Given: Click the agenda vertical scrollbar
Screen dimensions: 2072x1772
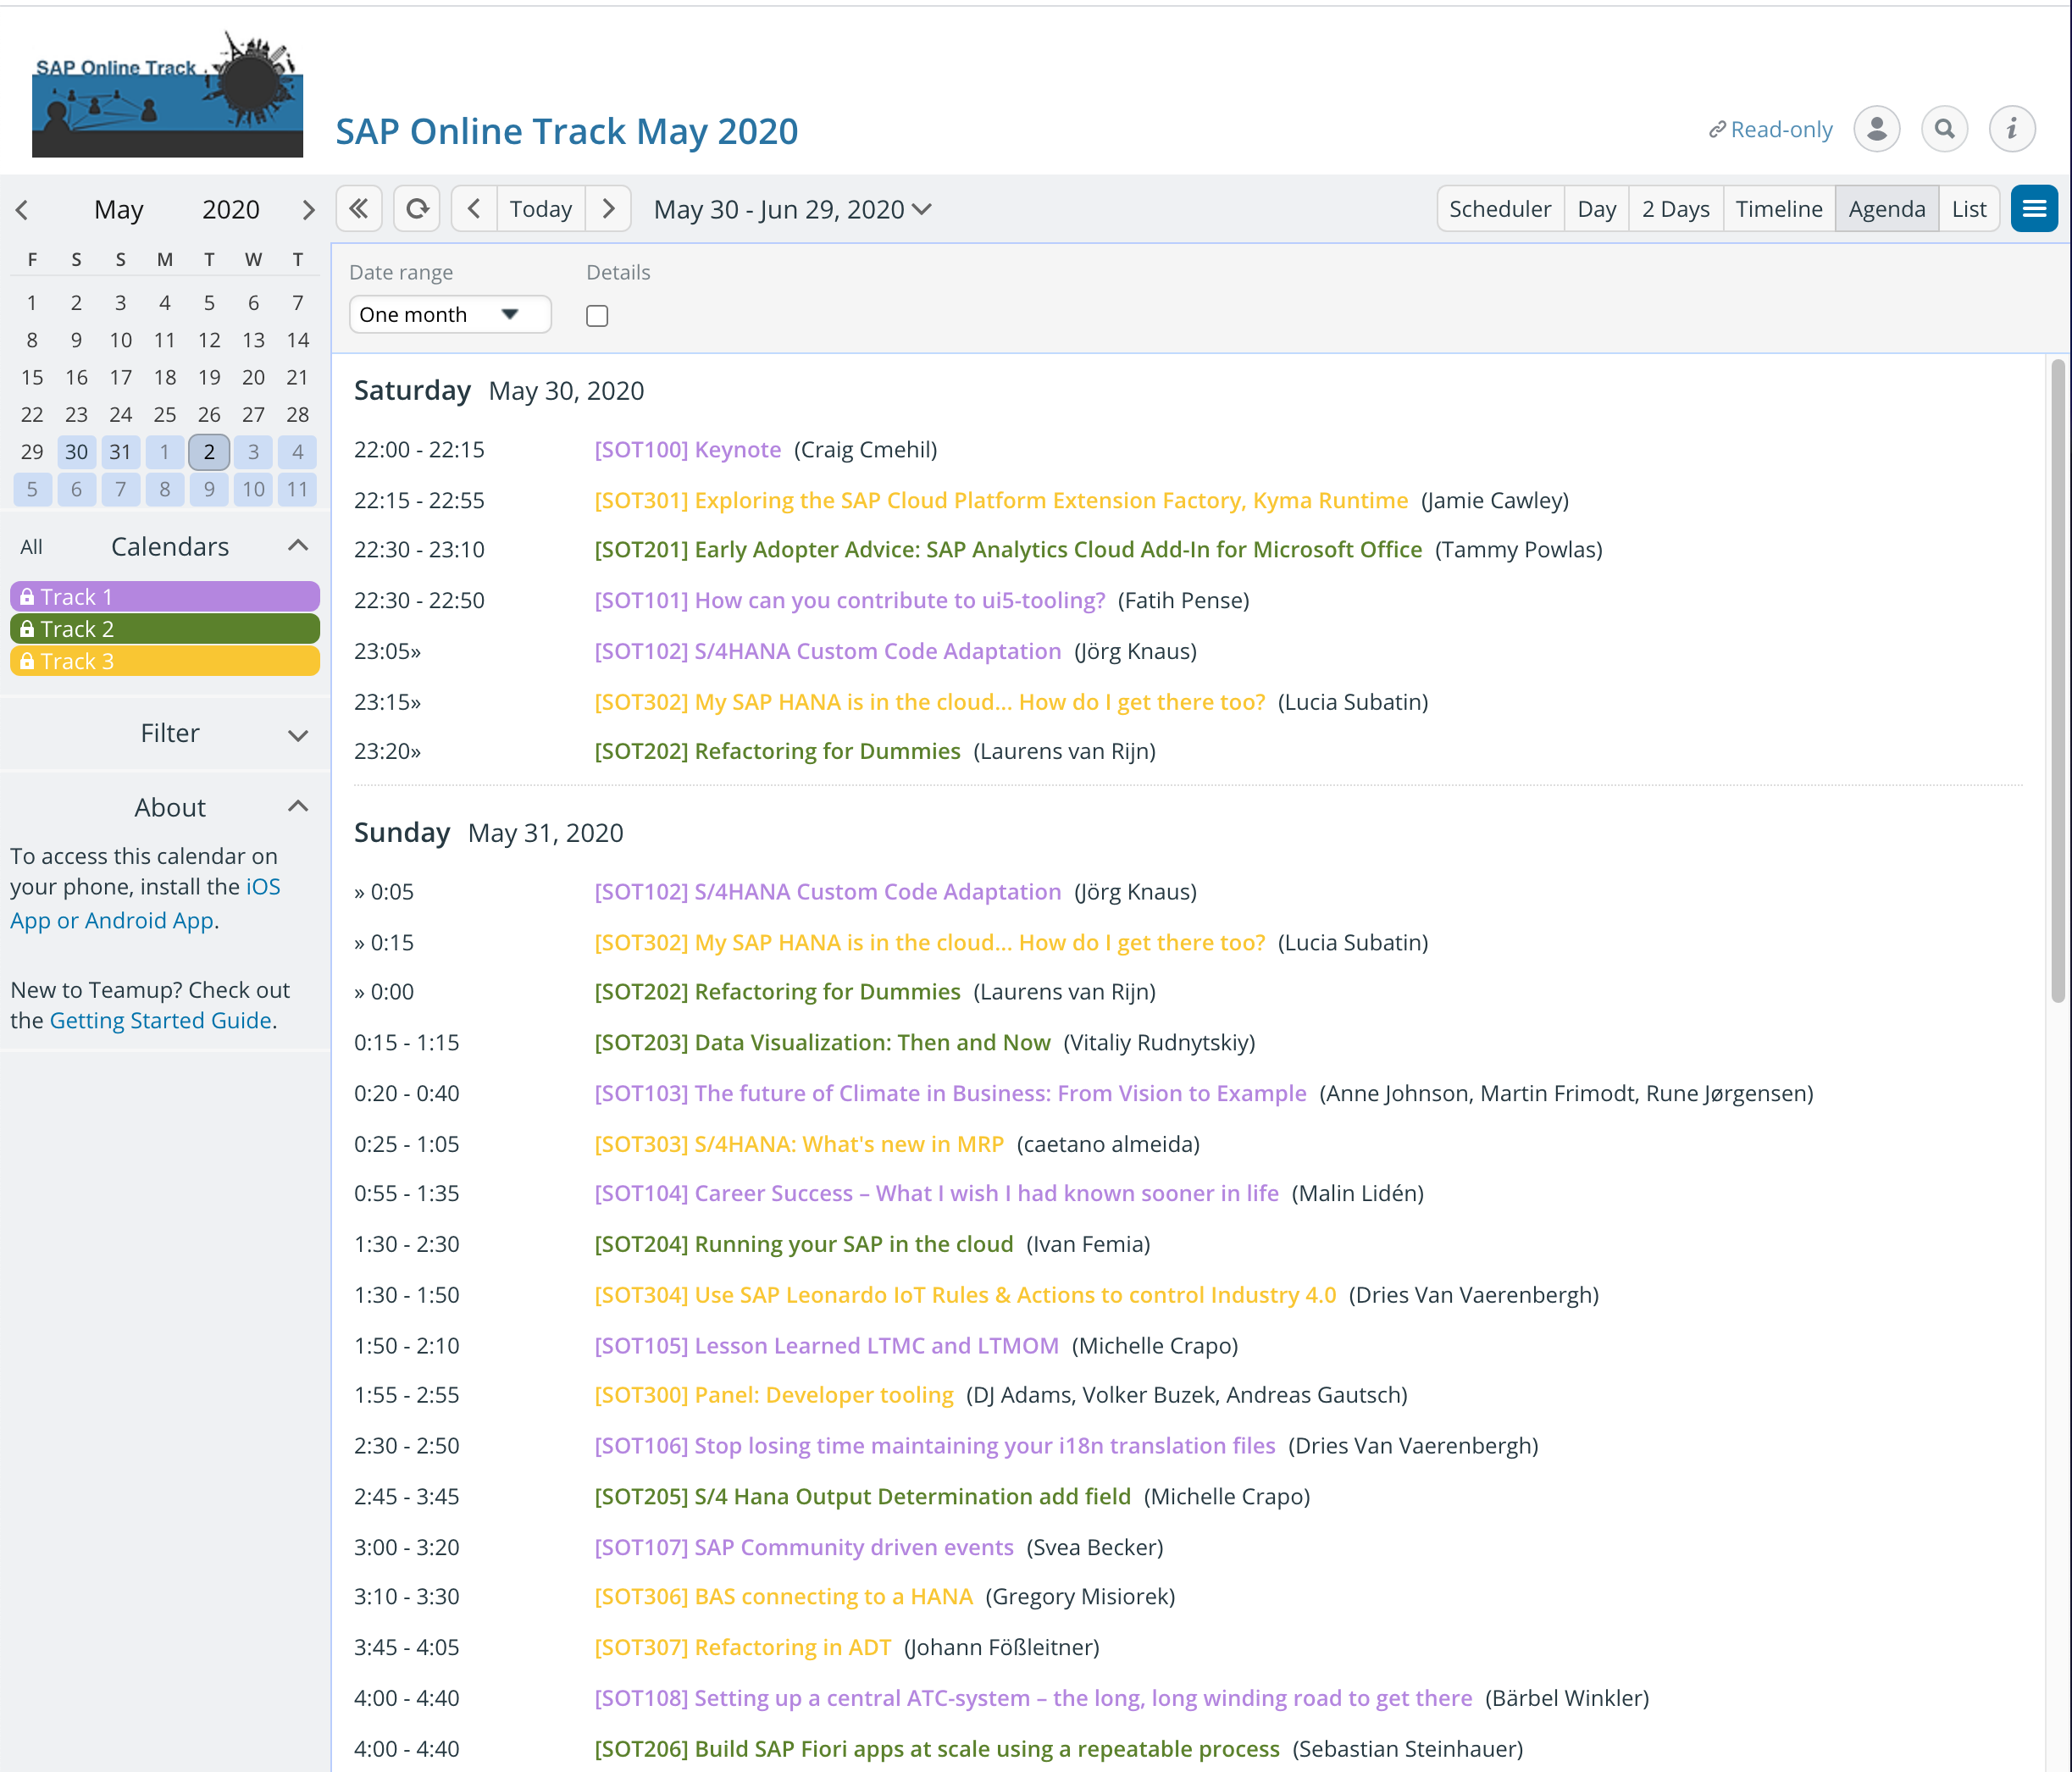Looking at the screenshot, I should (x=2057, y=680).
